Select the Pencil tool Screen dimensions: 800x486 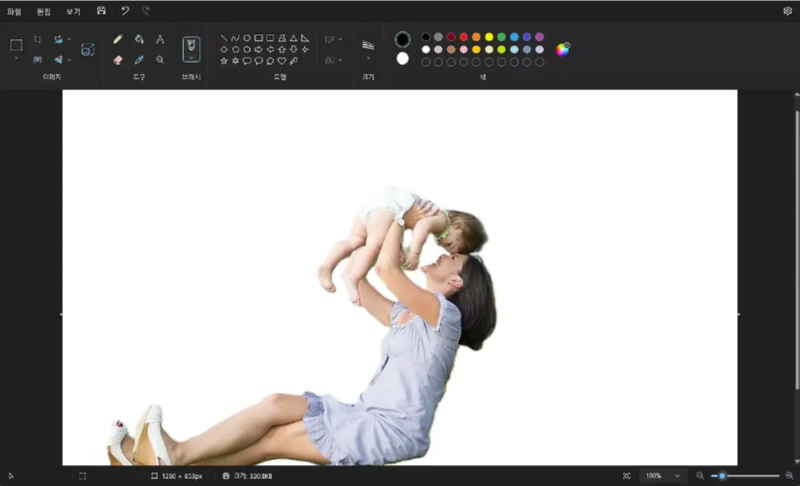coord(118,39)
